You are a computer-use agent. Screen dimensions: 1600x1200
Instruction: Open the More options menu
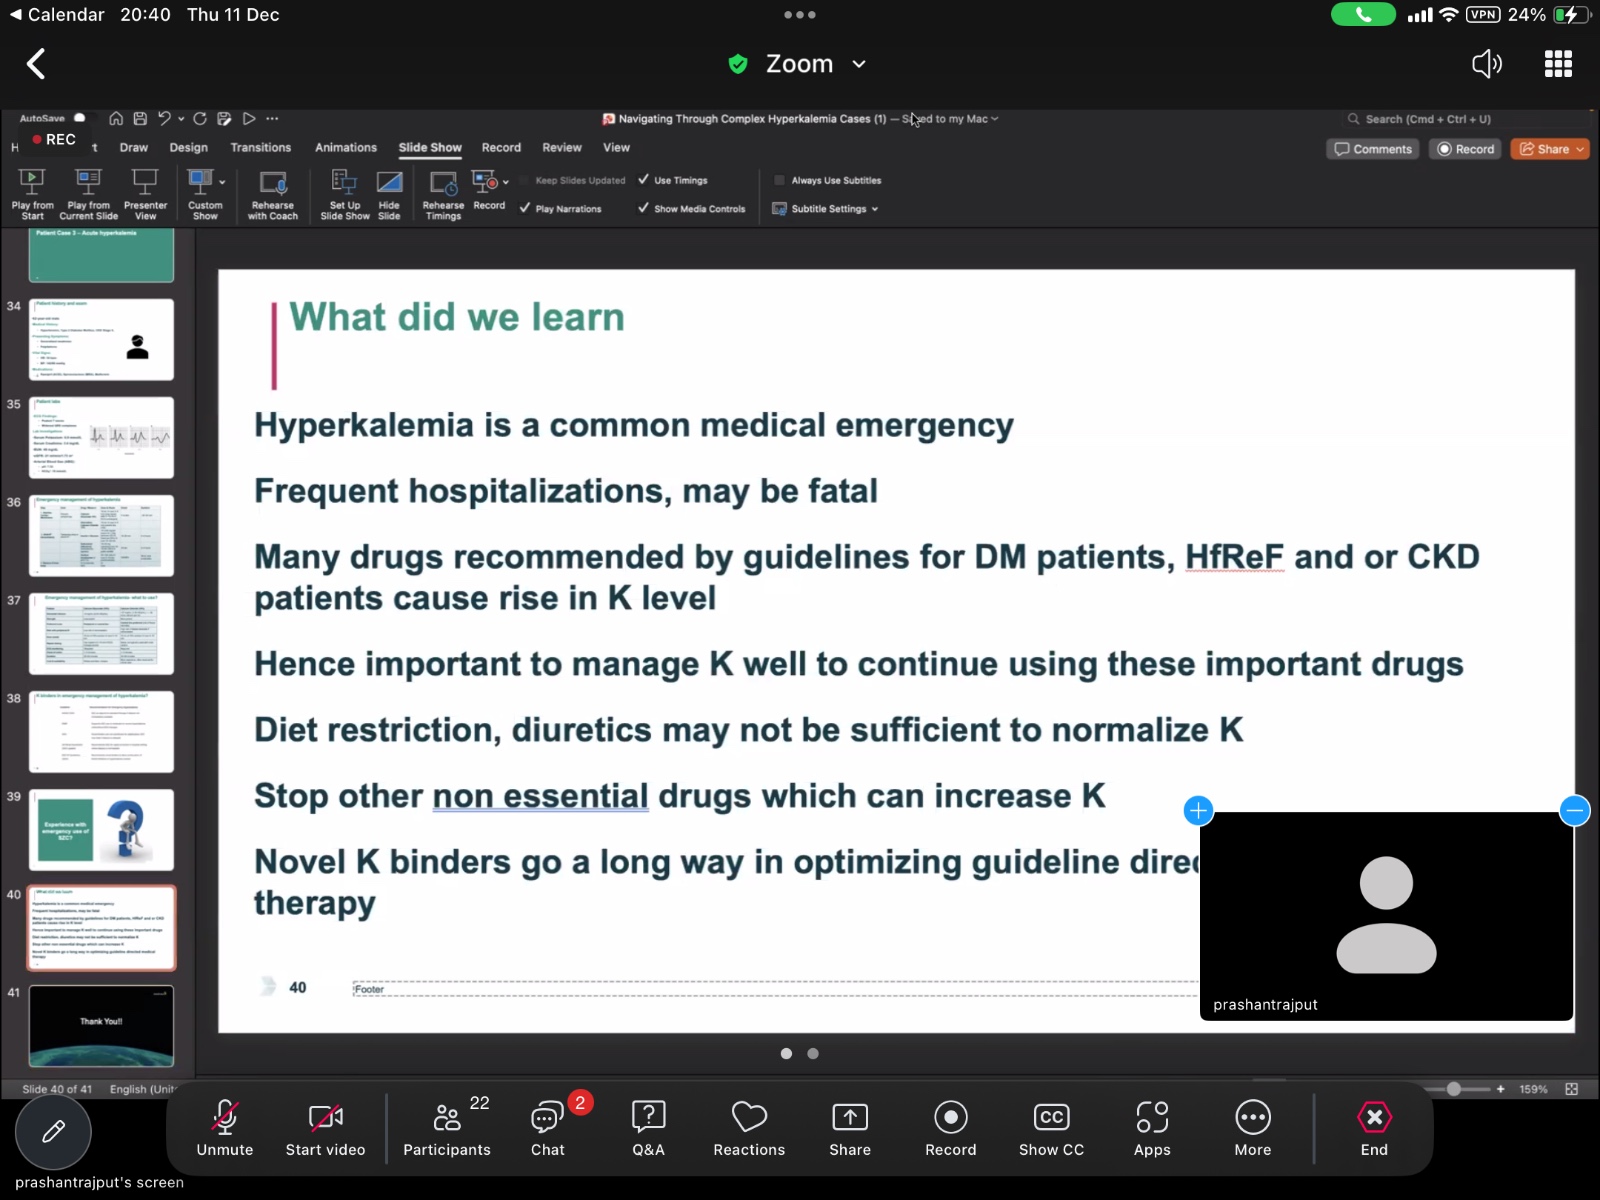coord(1252,1128)
